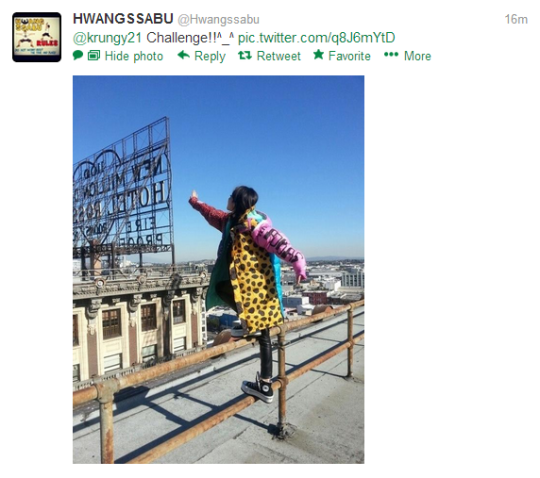This screenshot has width=540, height=478.
Task: Hide photo via the text toggle
Action: (134, 56)
